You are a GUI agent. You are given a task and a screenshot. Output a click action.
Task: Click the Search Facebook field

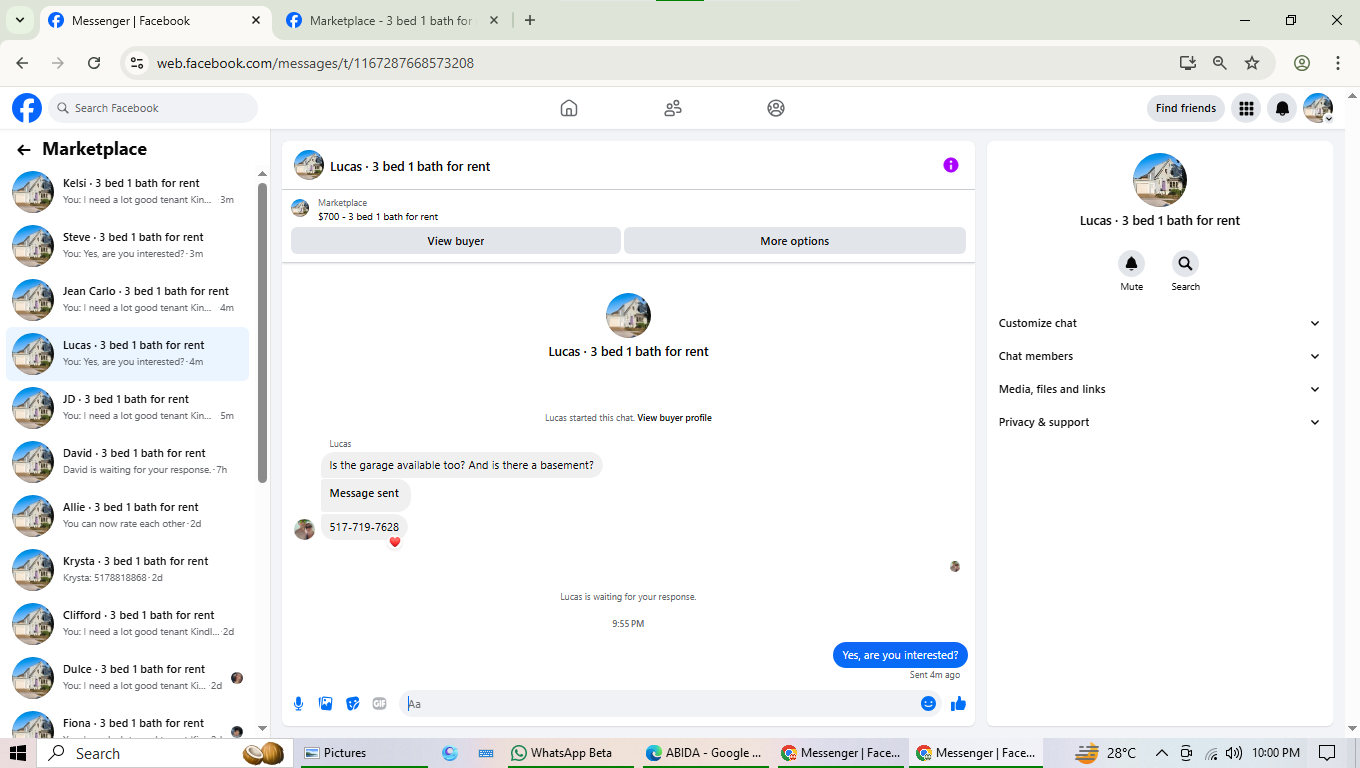[153, 108]
